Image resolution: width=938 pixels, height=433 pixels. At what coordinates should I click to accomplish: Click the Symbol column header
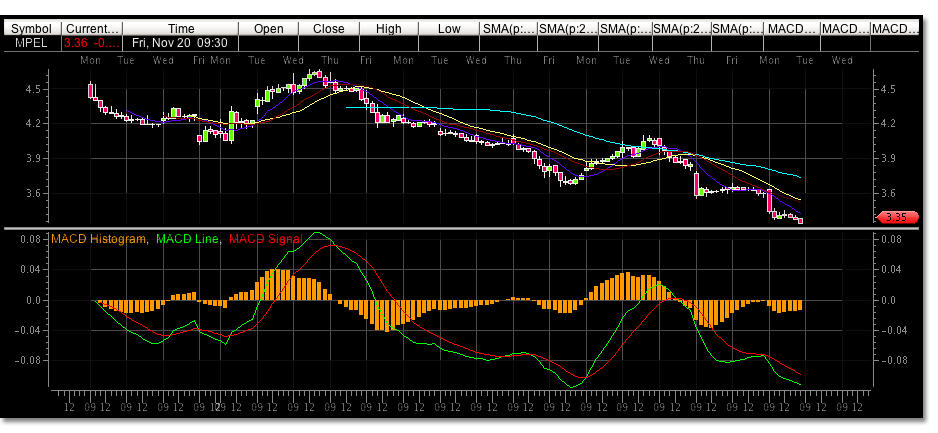tap(30, 29)
